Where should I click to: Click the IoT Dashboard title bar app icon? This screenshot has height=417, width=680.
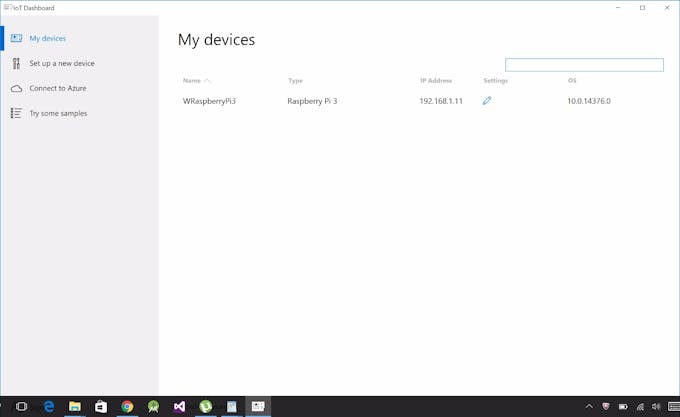(x=8, y=7)
